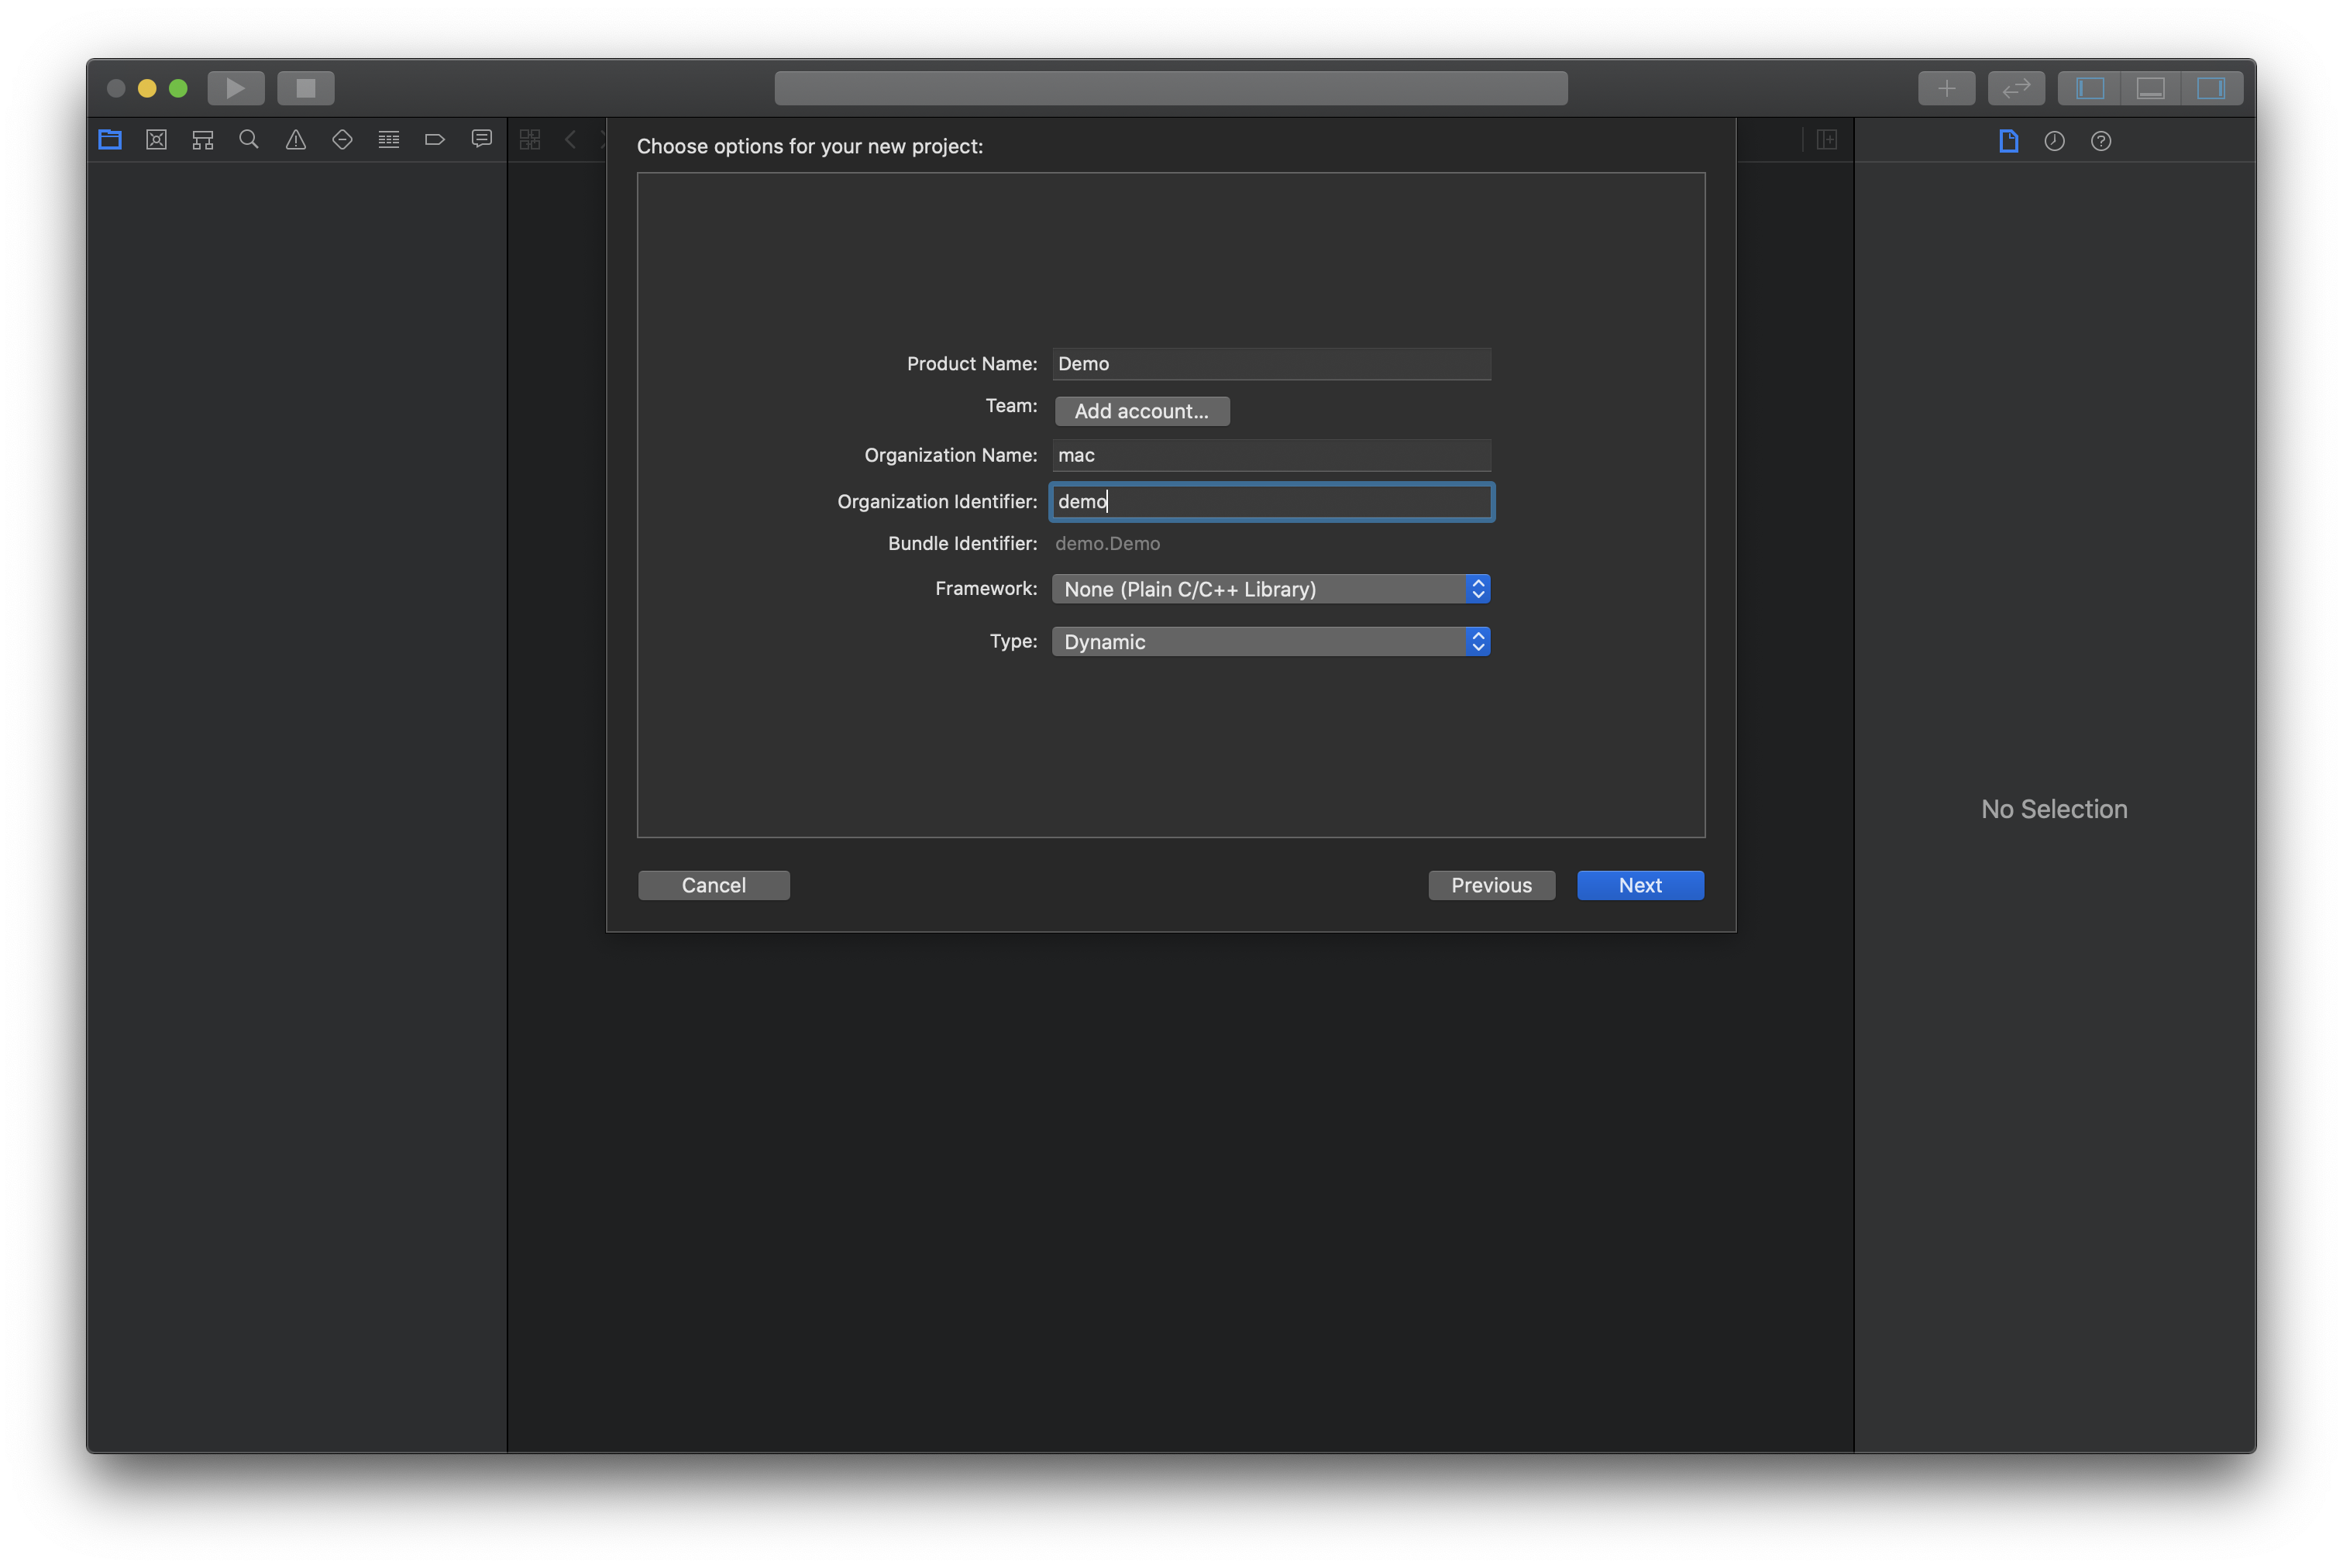The height and width of the screenshot is (1568, 2343).
Task: Open the Breakpoint navigator
Action: (435, 140)
